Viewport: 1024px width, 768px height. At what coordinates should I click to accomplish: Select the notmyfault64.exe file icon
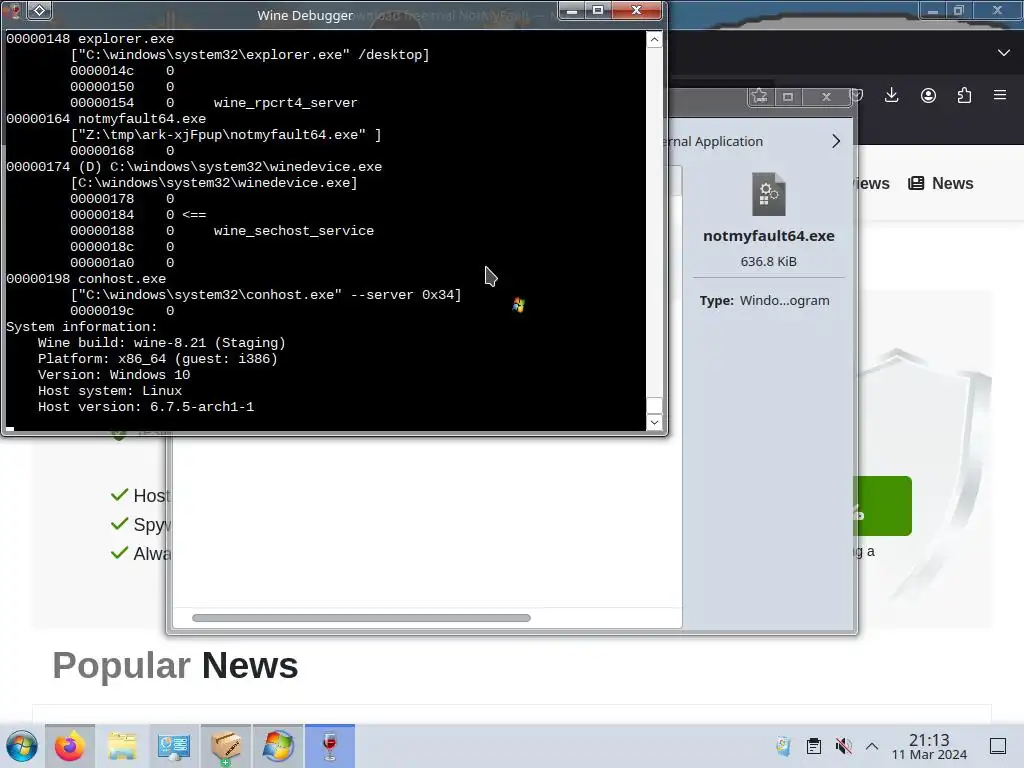[769, 194]
